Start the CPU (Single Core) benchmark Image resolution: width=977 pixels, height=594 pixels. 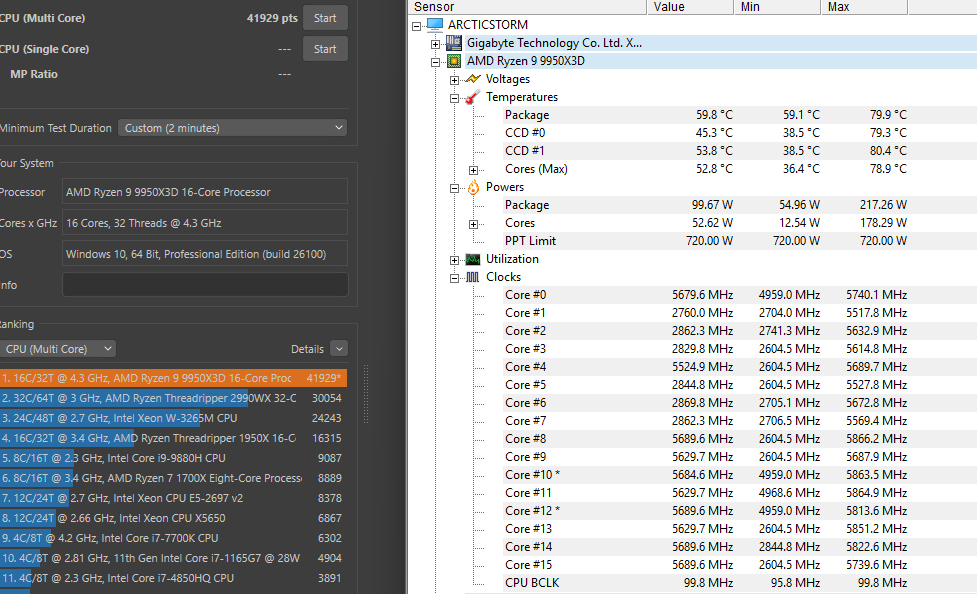325,49
